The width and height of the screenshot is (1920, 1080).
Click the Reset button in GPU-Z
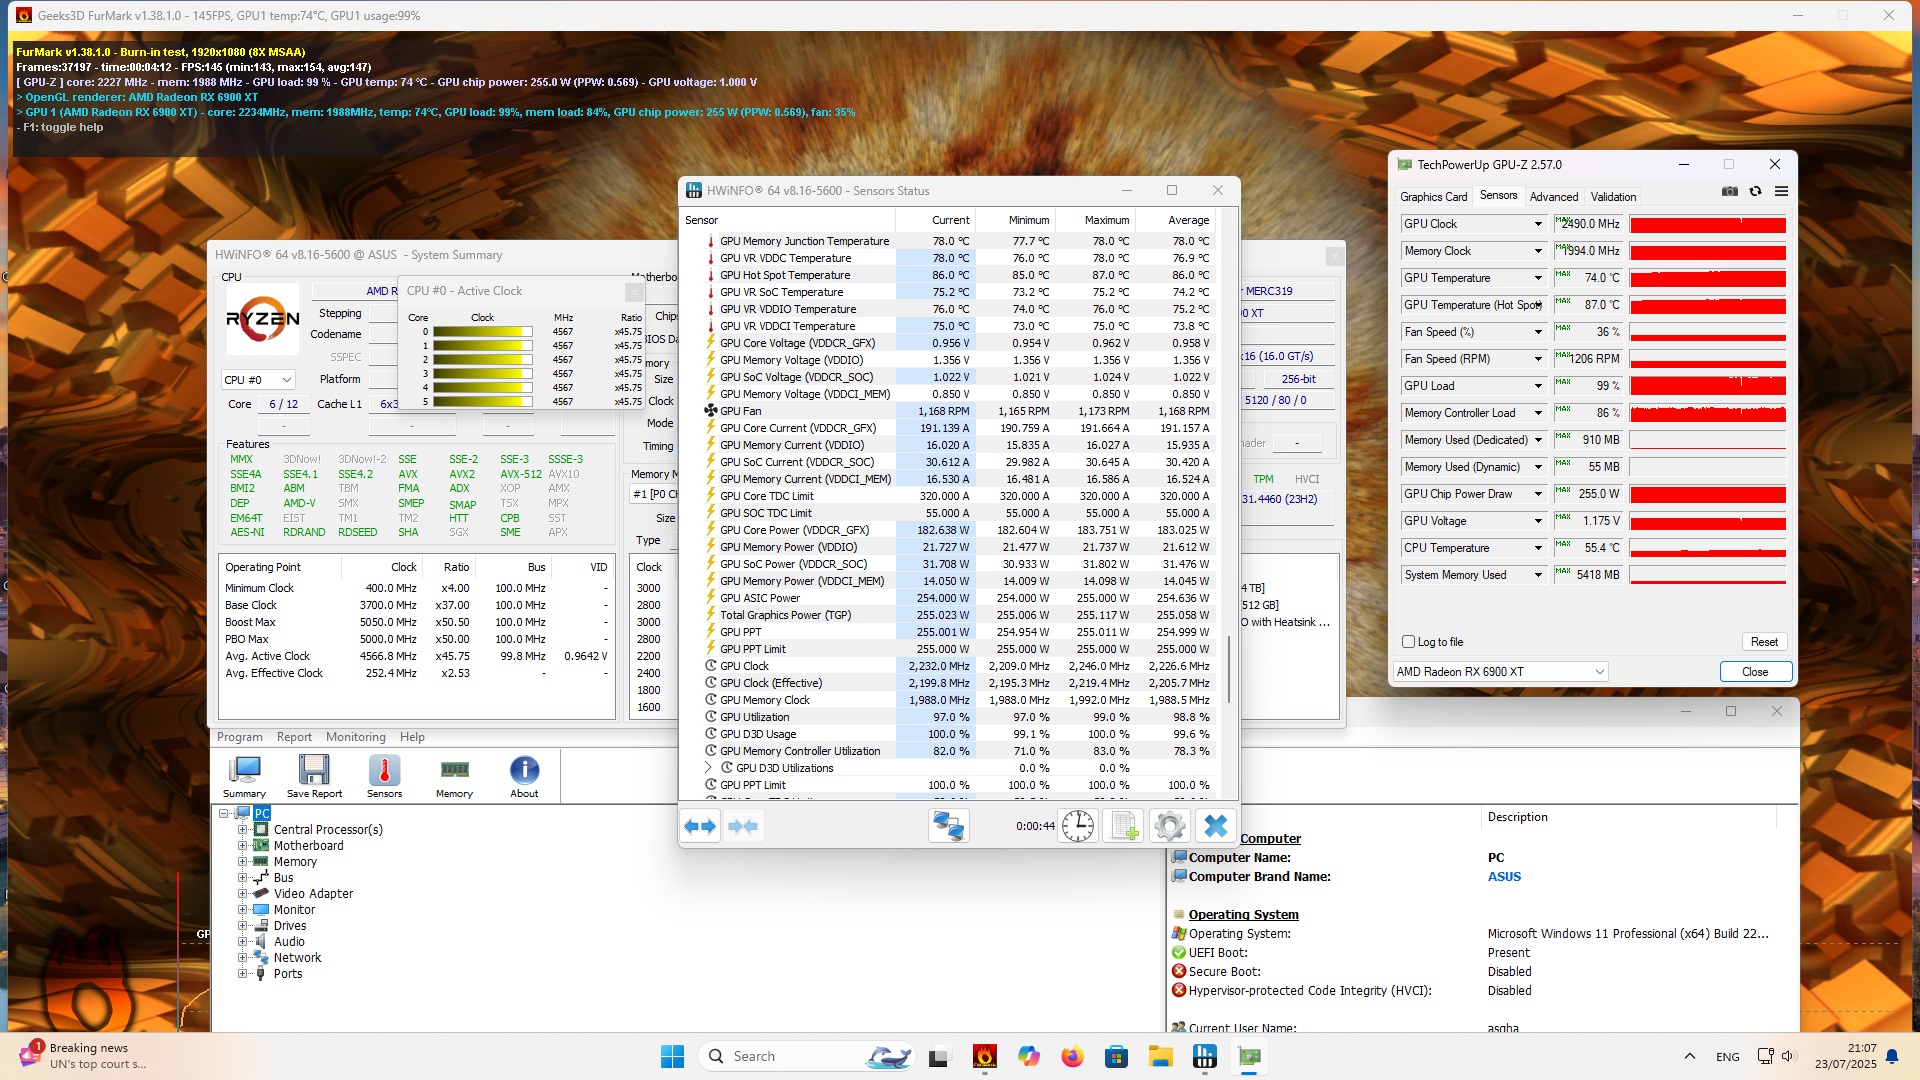[1764, 642]
